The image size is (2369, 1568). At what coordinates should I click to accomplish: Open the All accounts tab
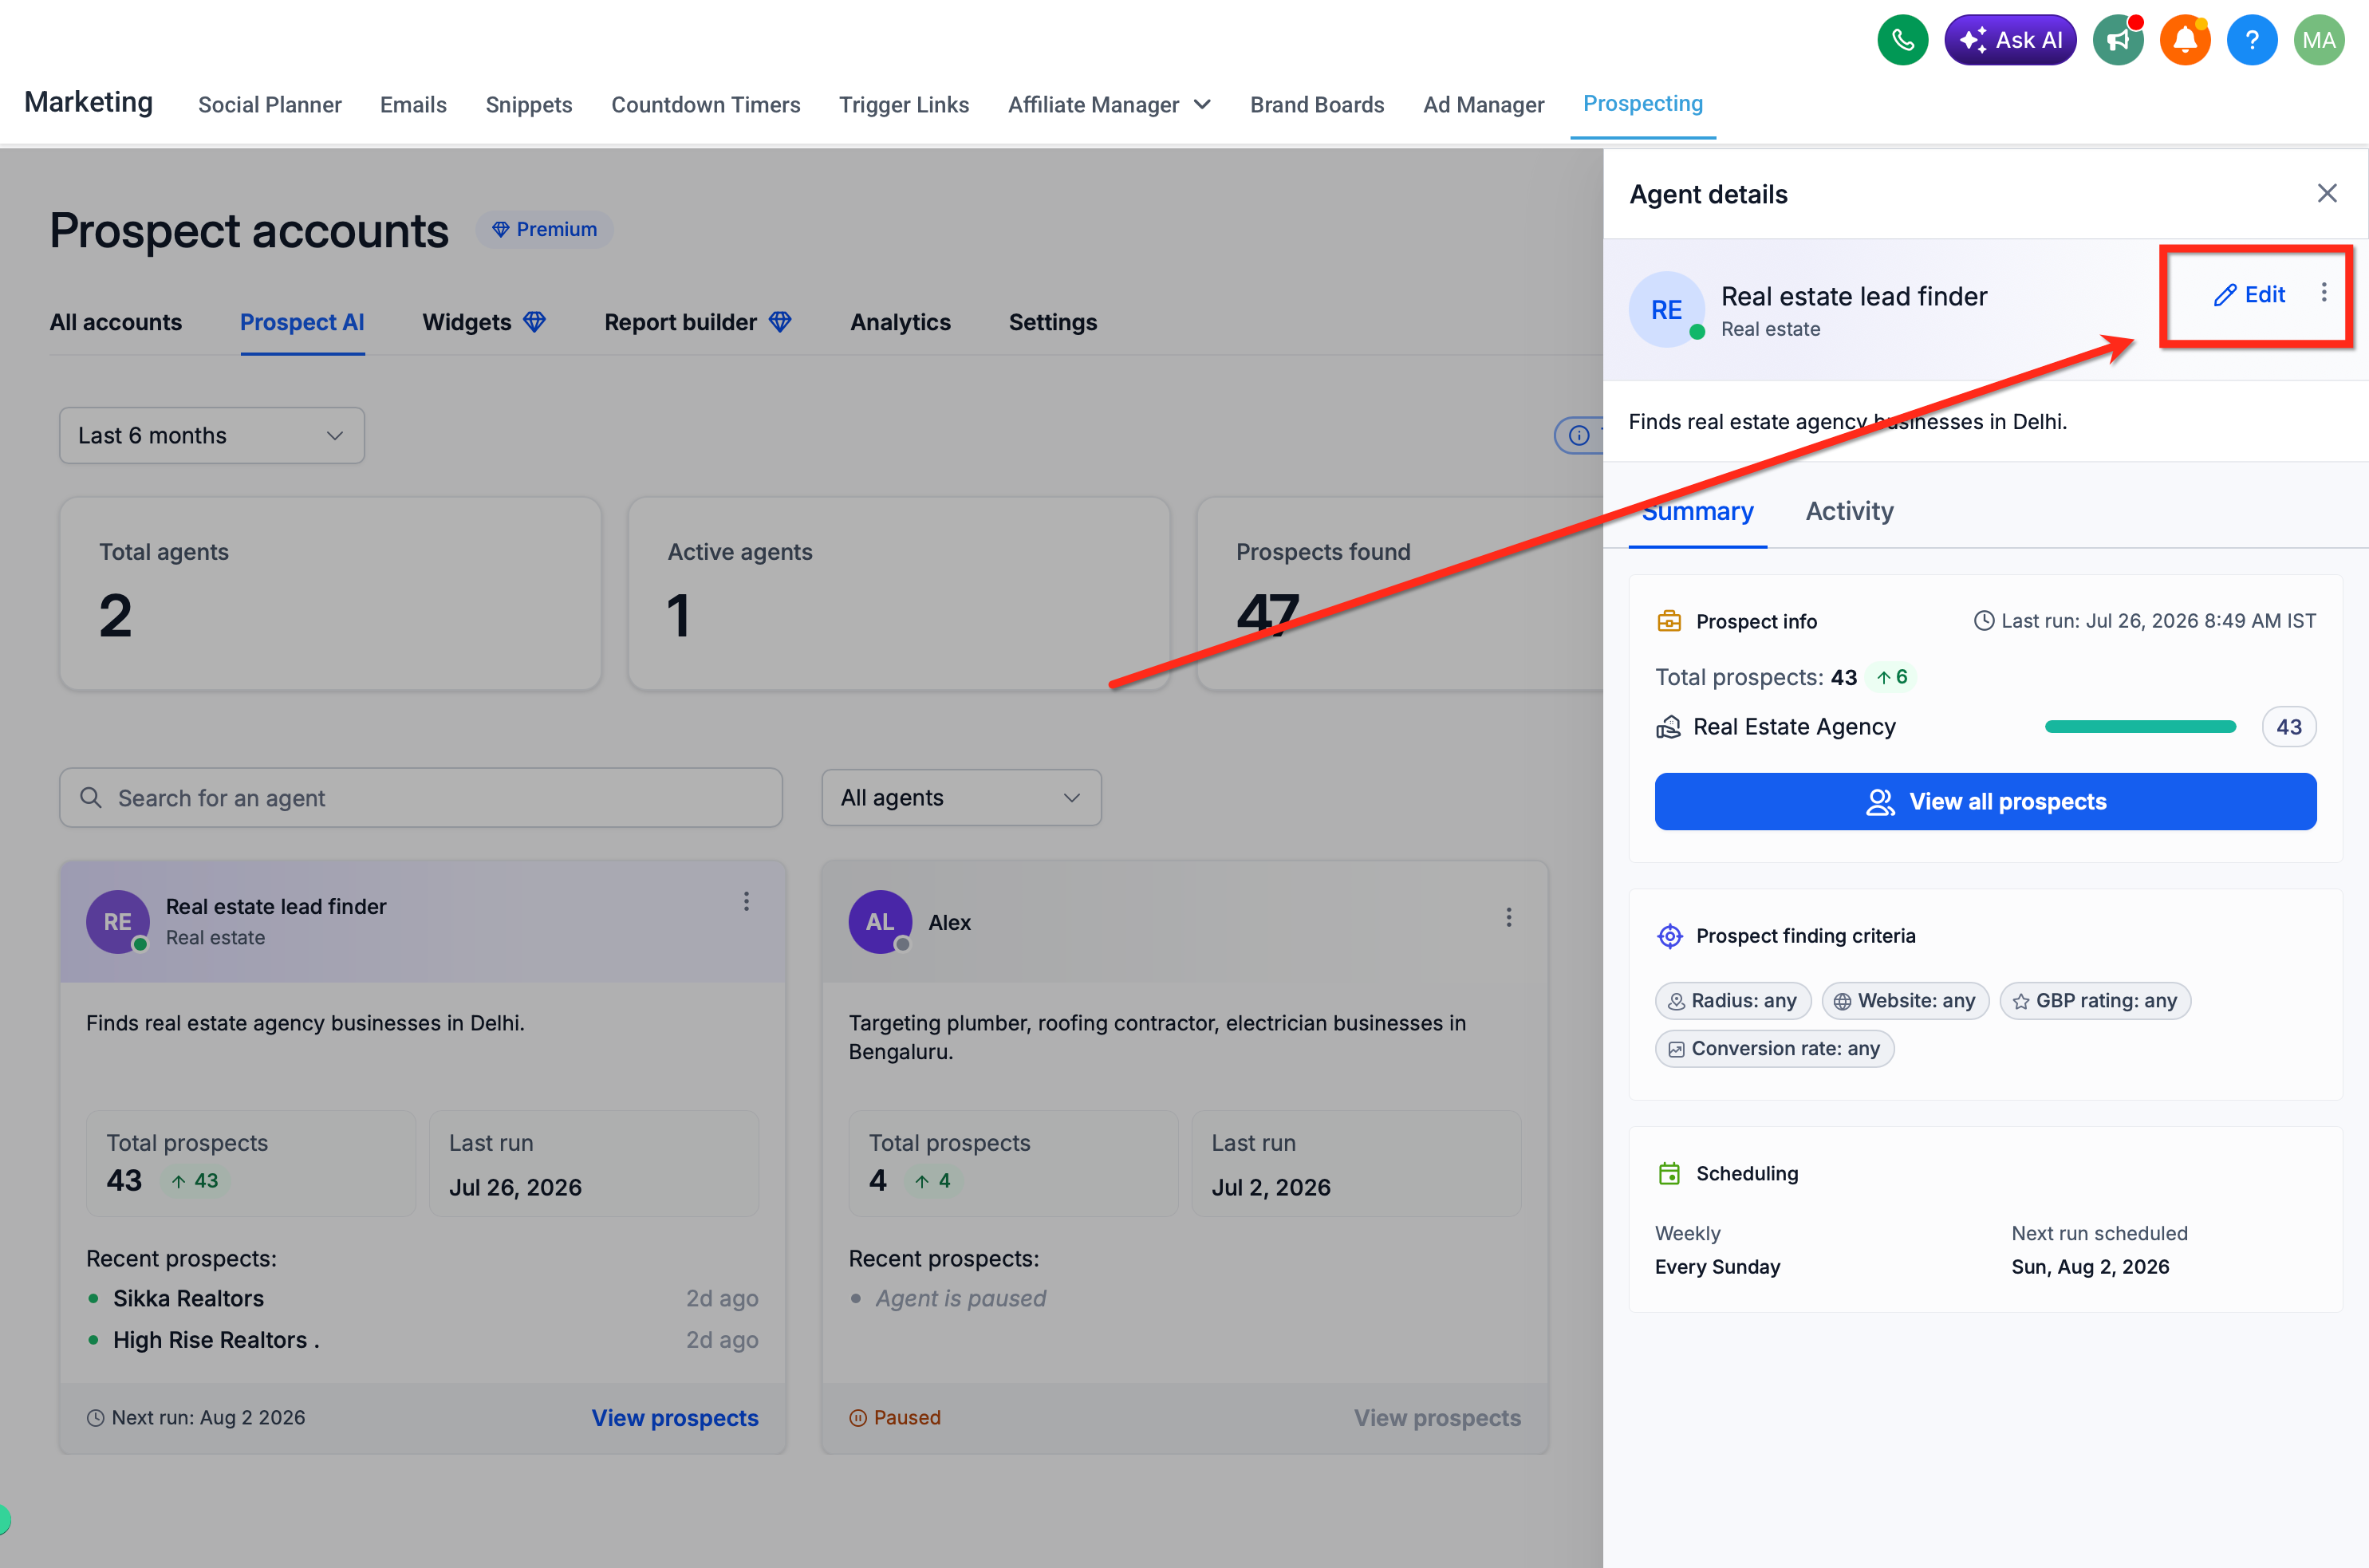pyautogui.click(x=116, y=322)
